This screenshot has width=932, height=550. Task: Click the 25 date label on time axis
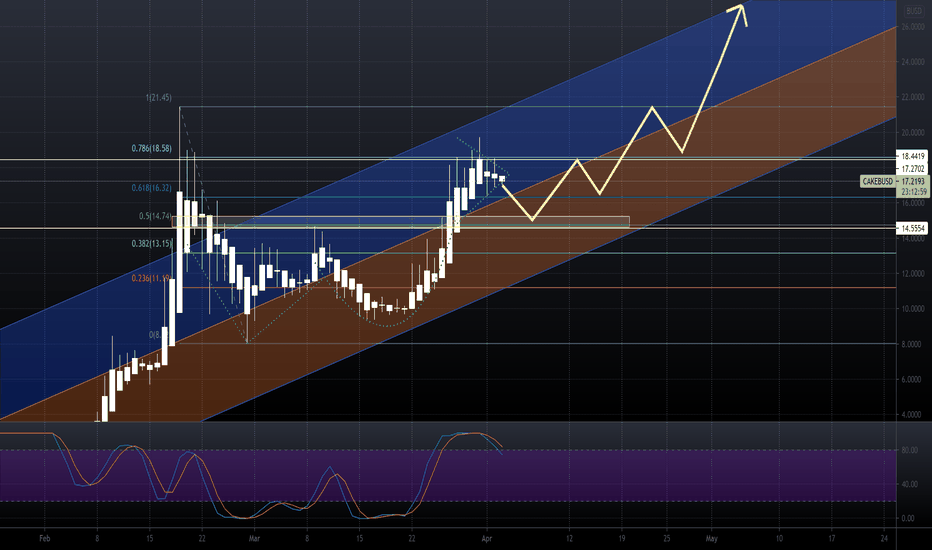[x=667, y=539]
